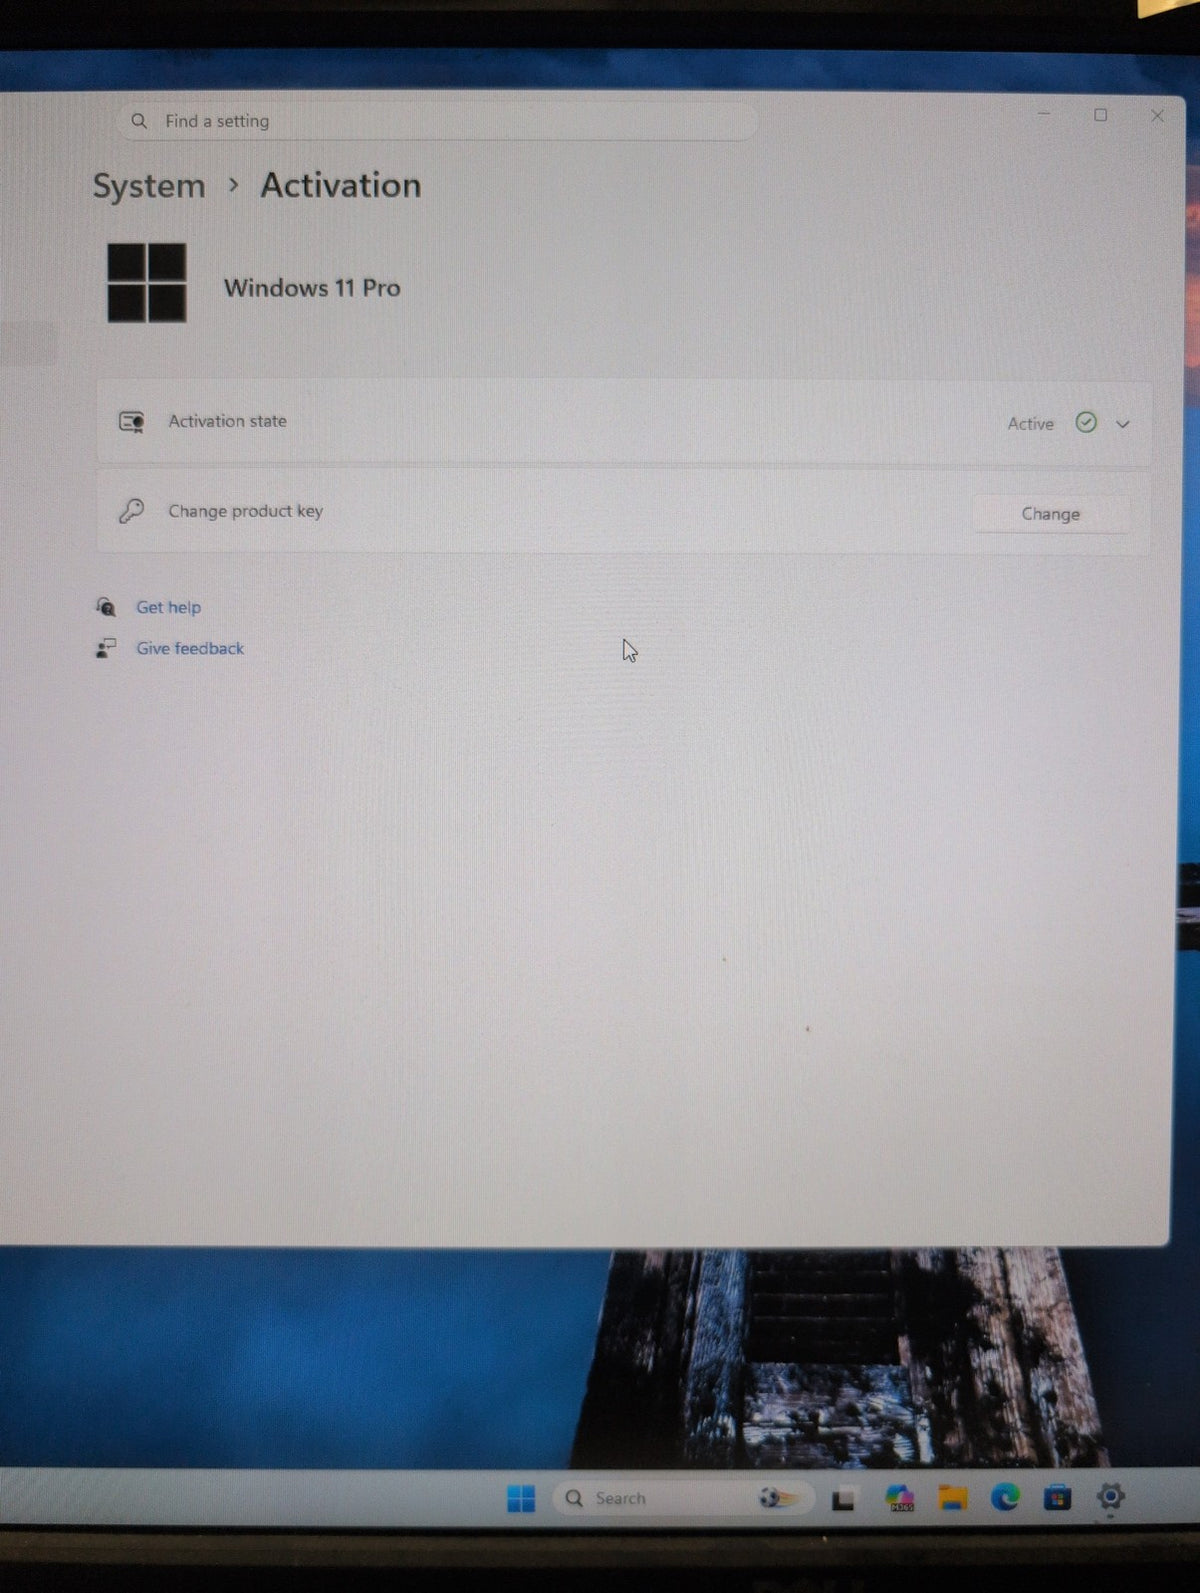This screenshot has width=1200, height=1593.
Task: Expand the Activation state row chevron
Action: (x=1123, y=424)
